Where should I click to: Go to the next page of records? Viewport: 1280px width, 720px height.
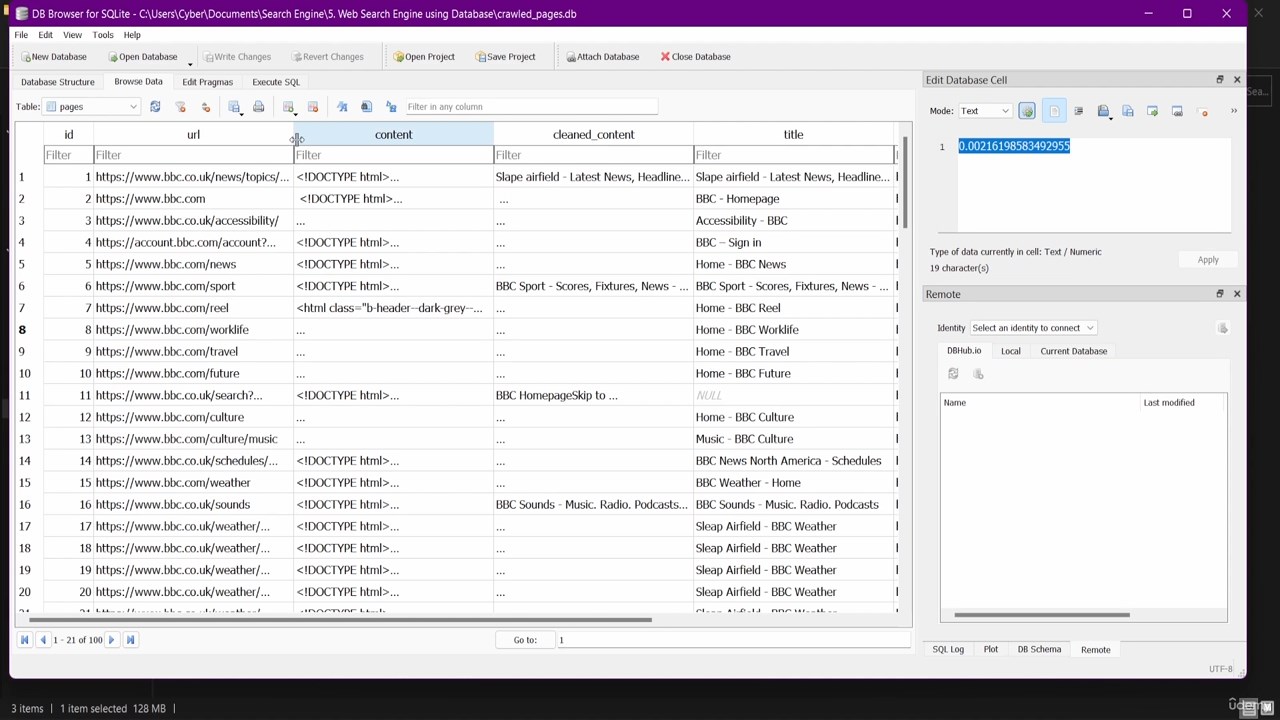tap(112, 640)
